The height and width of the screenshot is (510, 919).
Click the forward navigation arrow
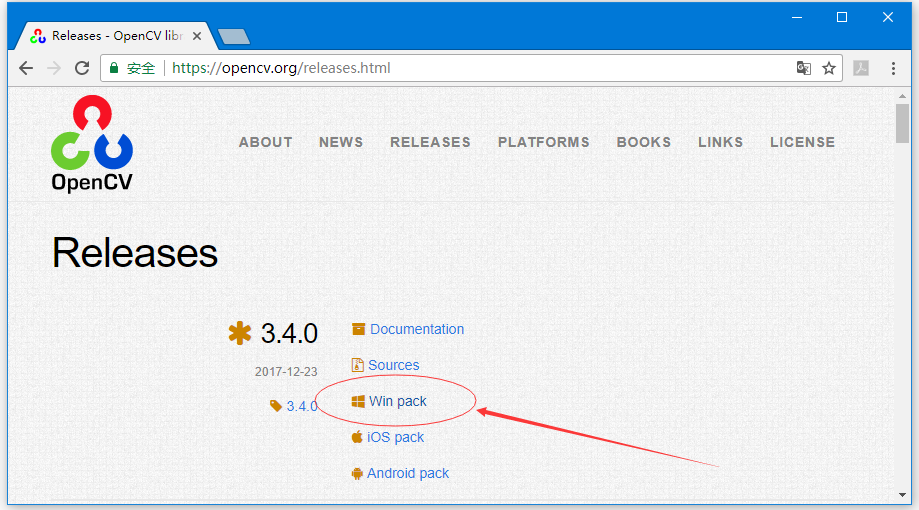click(54, 68)
